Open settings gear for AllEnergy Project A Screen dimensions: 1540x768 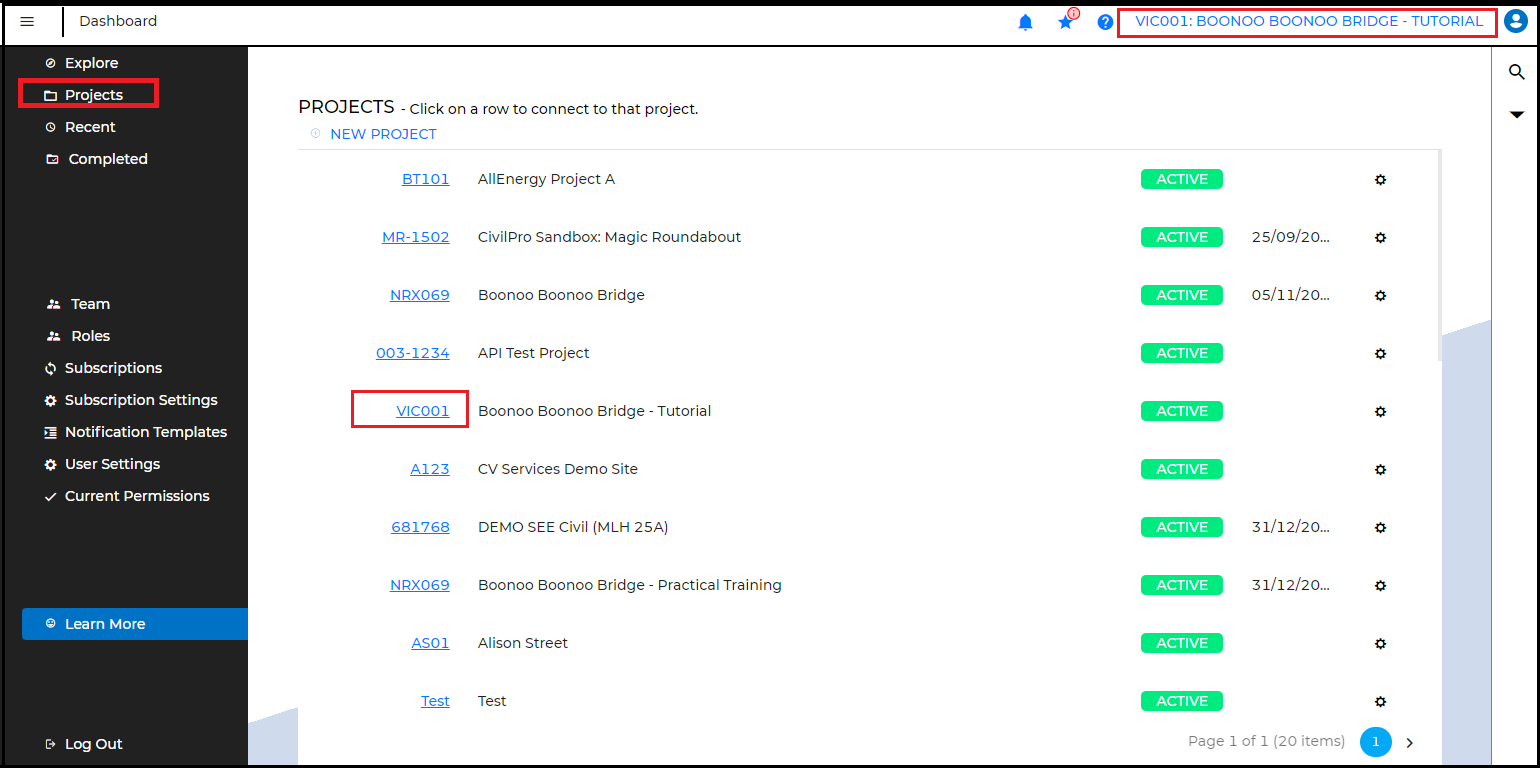1380,180
